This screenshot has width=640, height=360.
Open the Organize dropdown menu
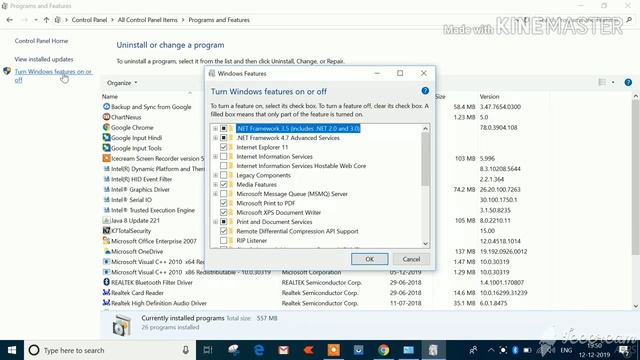122,83
